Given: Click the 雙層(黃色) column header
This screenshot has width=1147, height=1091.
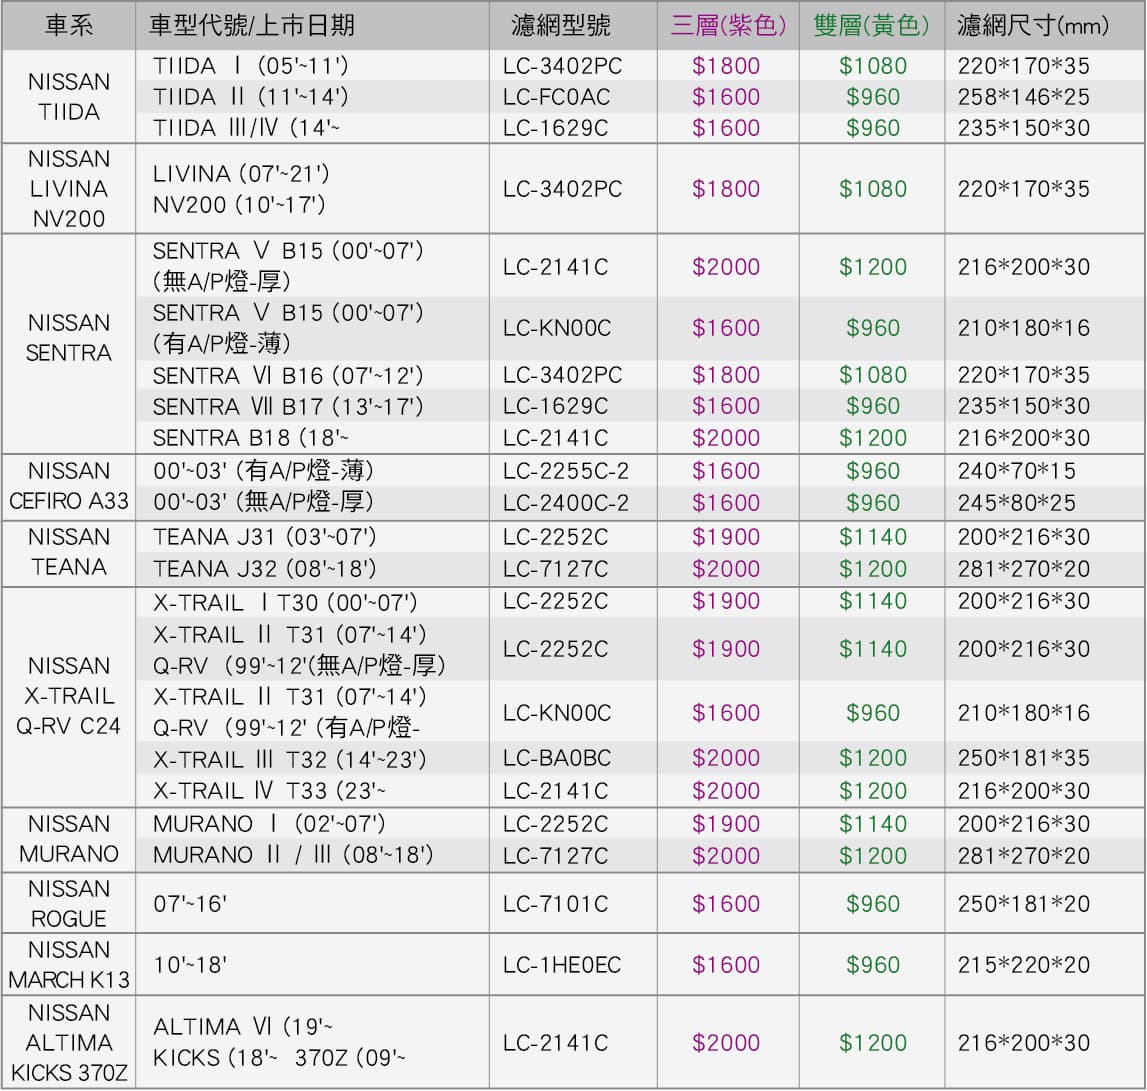Looking at the screenshot, I should 871,26.
